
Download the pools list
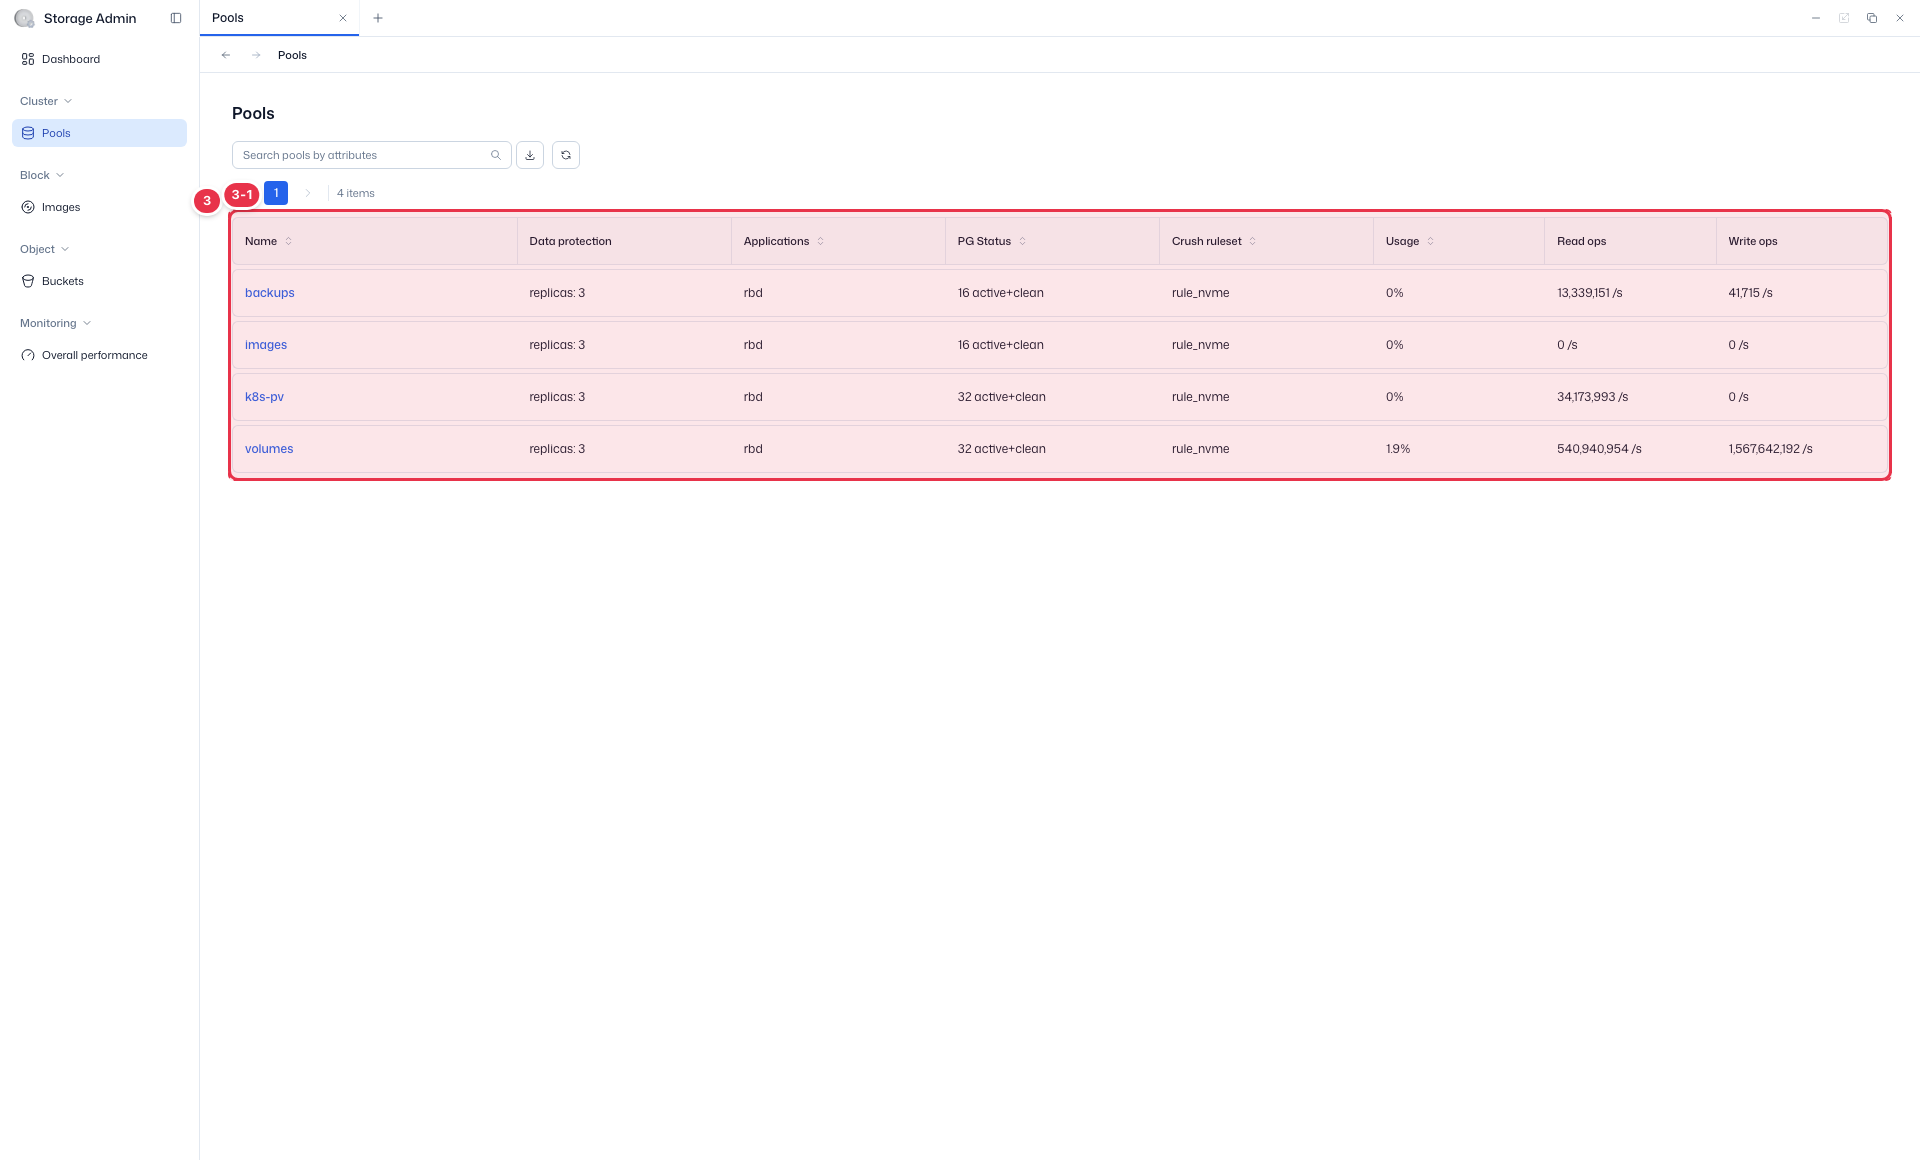(530, 155)
